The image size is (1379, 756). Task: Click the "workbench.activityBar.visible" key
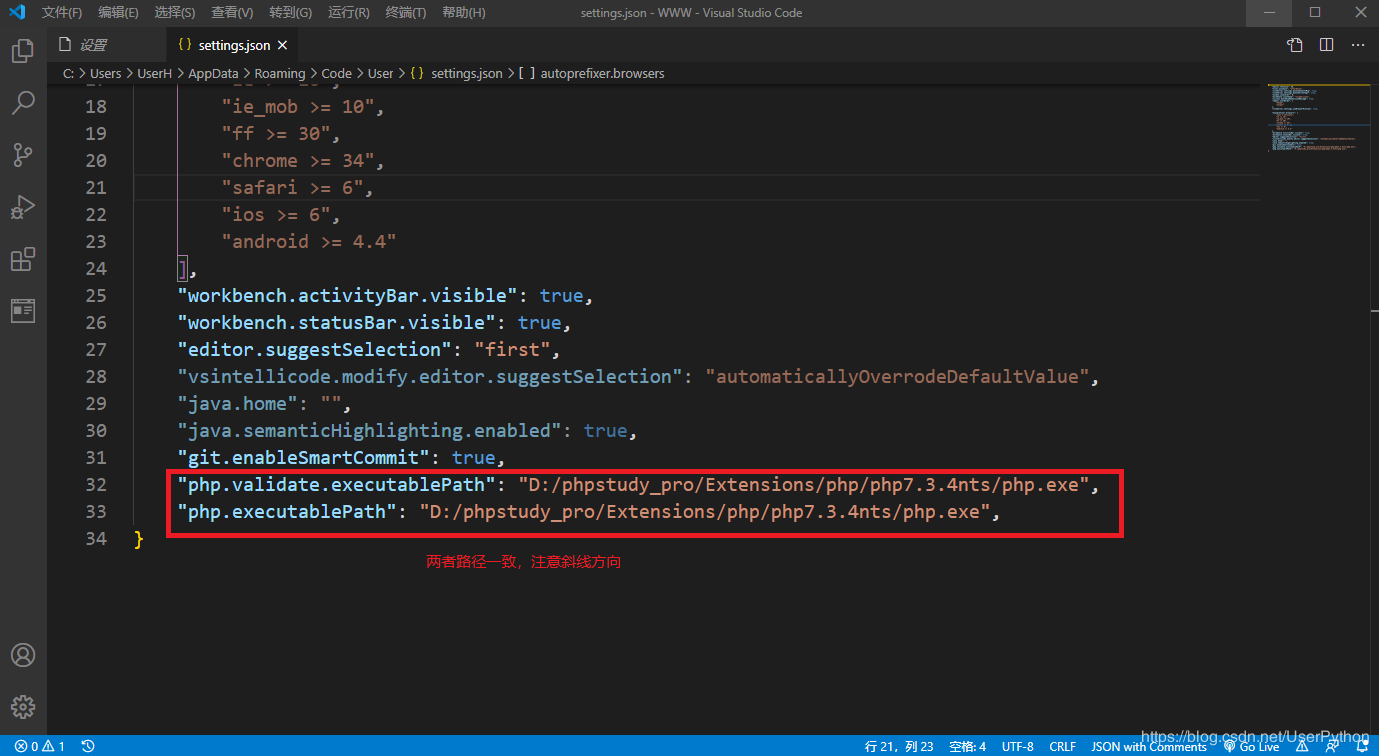tap(348, 295)
